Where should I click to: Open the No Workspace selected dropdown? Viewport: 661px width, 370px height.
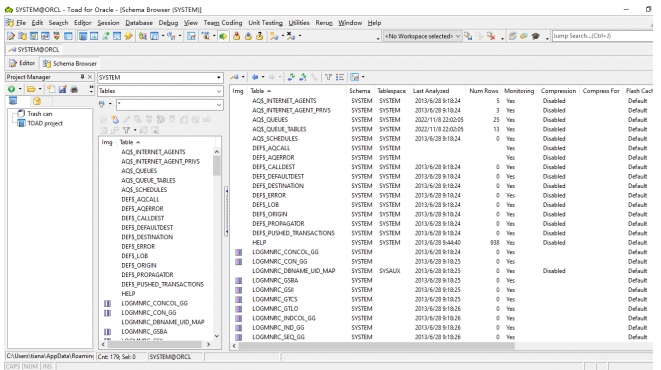click(458, 36)
